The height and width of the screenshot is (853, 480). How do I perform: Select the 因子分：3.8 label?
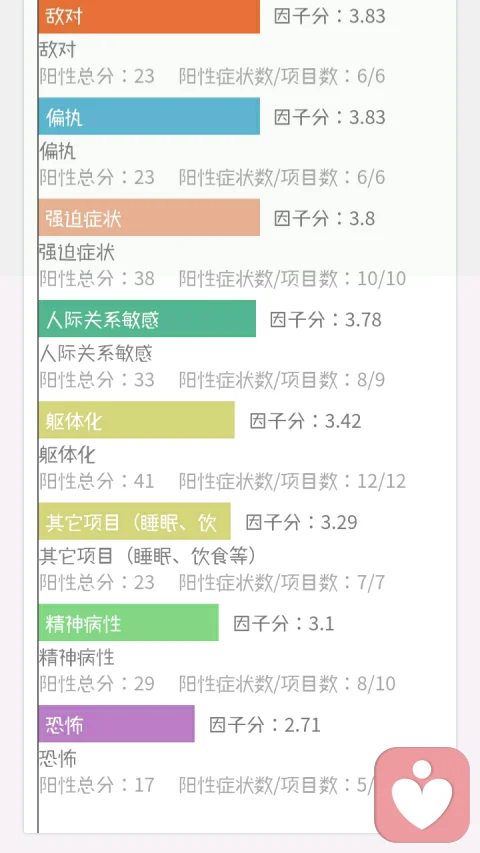[324, 218]
